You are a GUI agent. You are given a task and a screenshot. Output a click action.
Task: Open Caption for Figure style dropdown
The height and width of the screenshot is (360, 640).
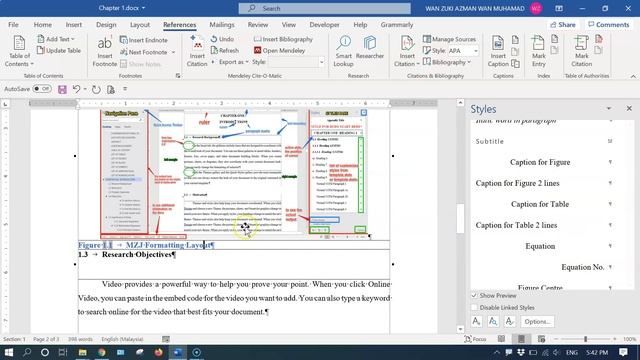pos(610,162)
